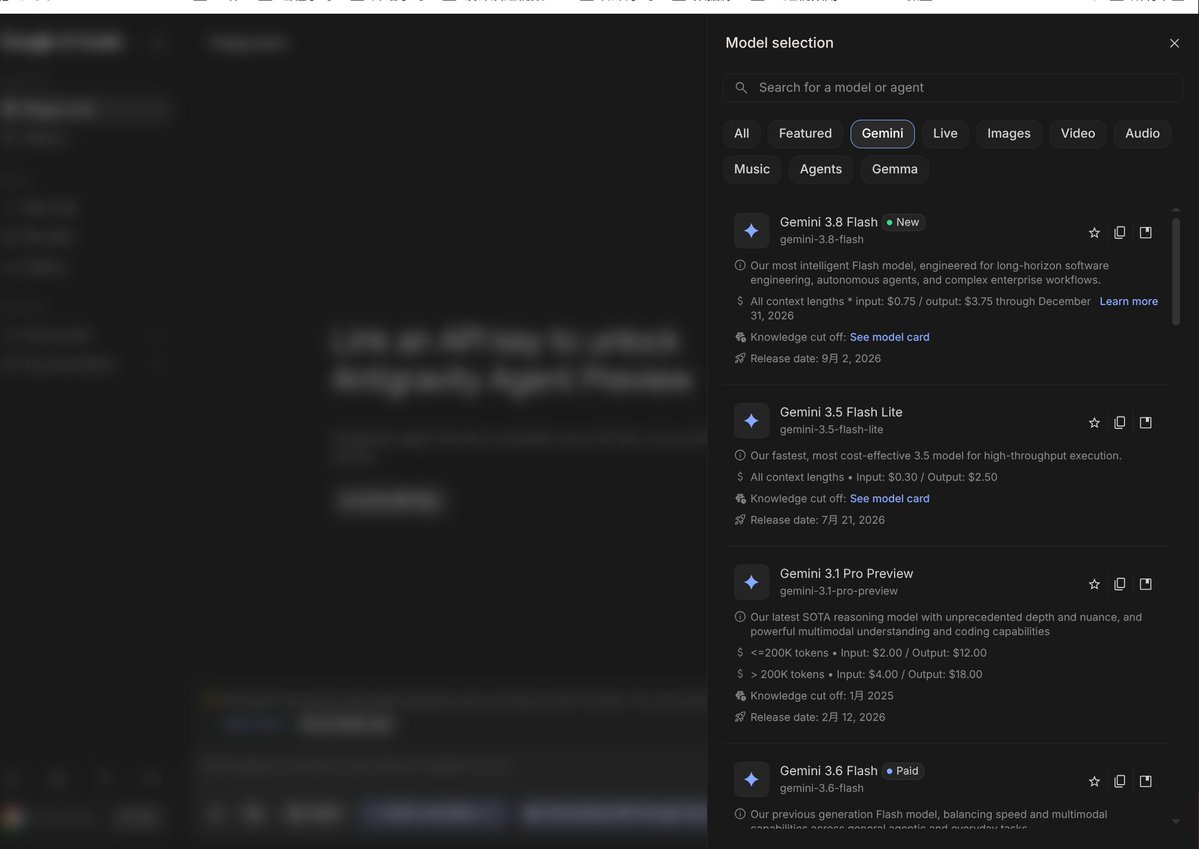The image size is (1199, 849).
Task: Click the Release date: 7月 21, 2026 text
Action: coord(817,519)
